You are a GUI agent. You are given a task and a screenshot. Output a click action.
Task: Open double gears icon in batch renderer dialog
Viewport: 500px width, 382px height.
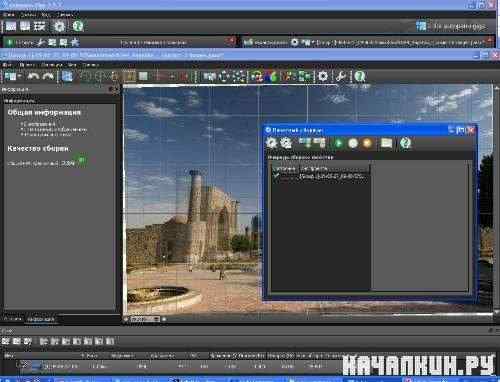point(286,143)
